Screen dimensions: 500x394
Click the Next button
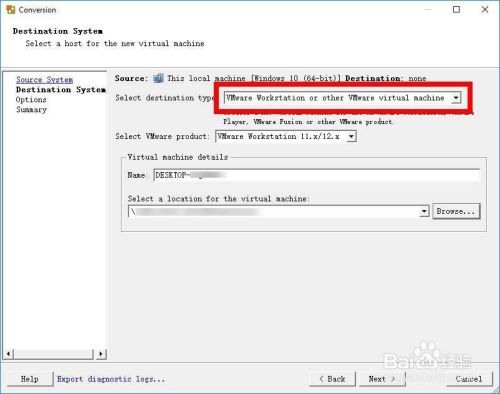(x=382, y=379)
